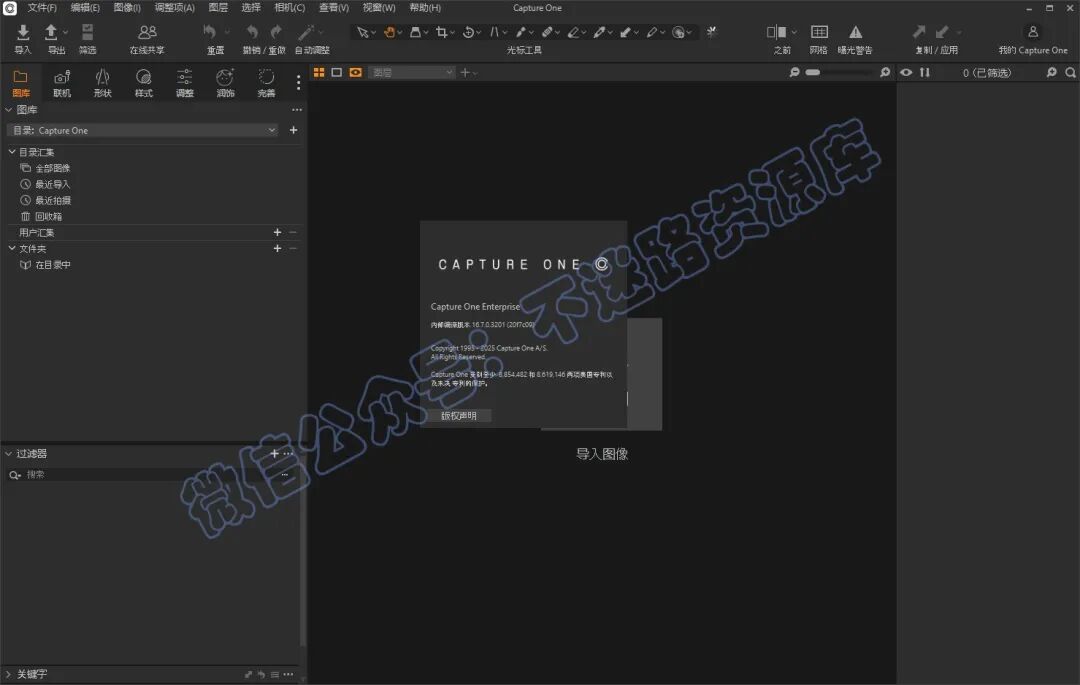Image resolution: width=1080 pixels, height=685 pixels.
Task: Click the browser sort arrows icon
Action: [925, 72]
